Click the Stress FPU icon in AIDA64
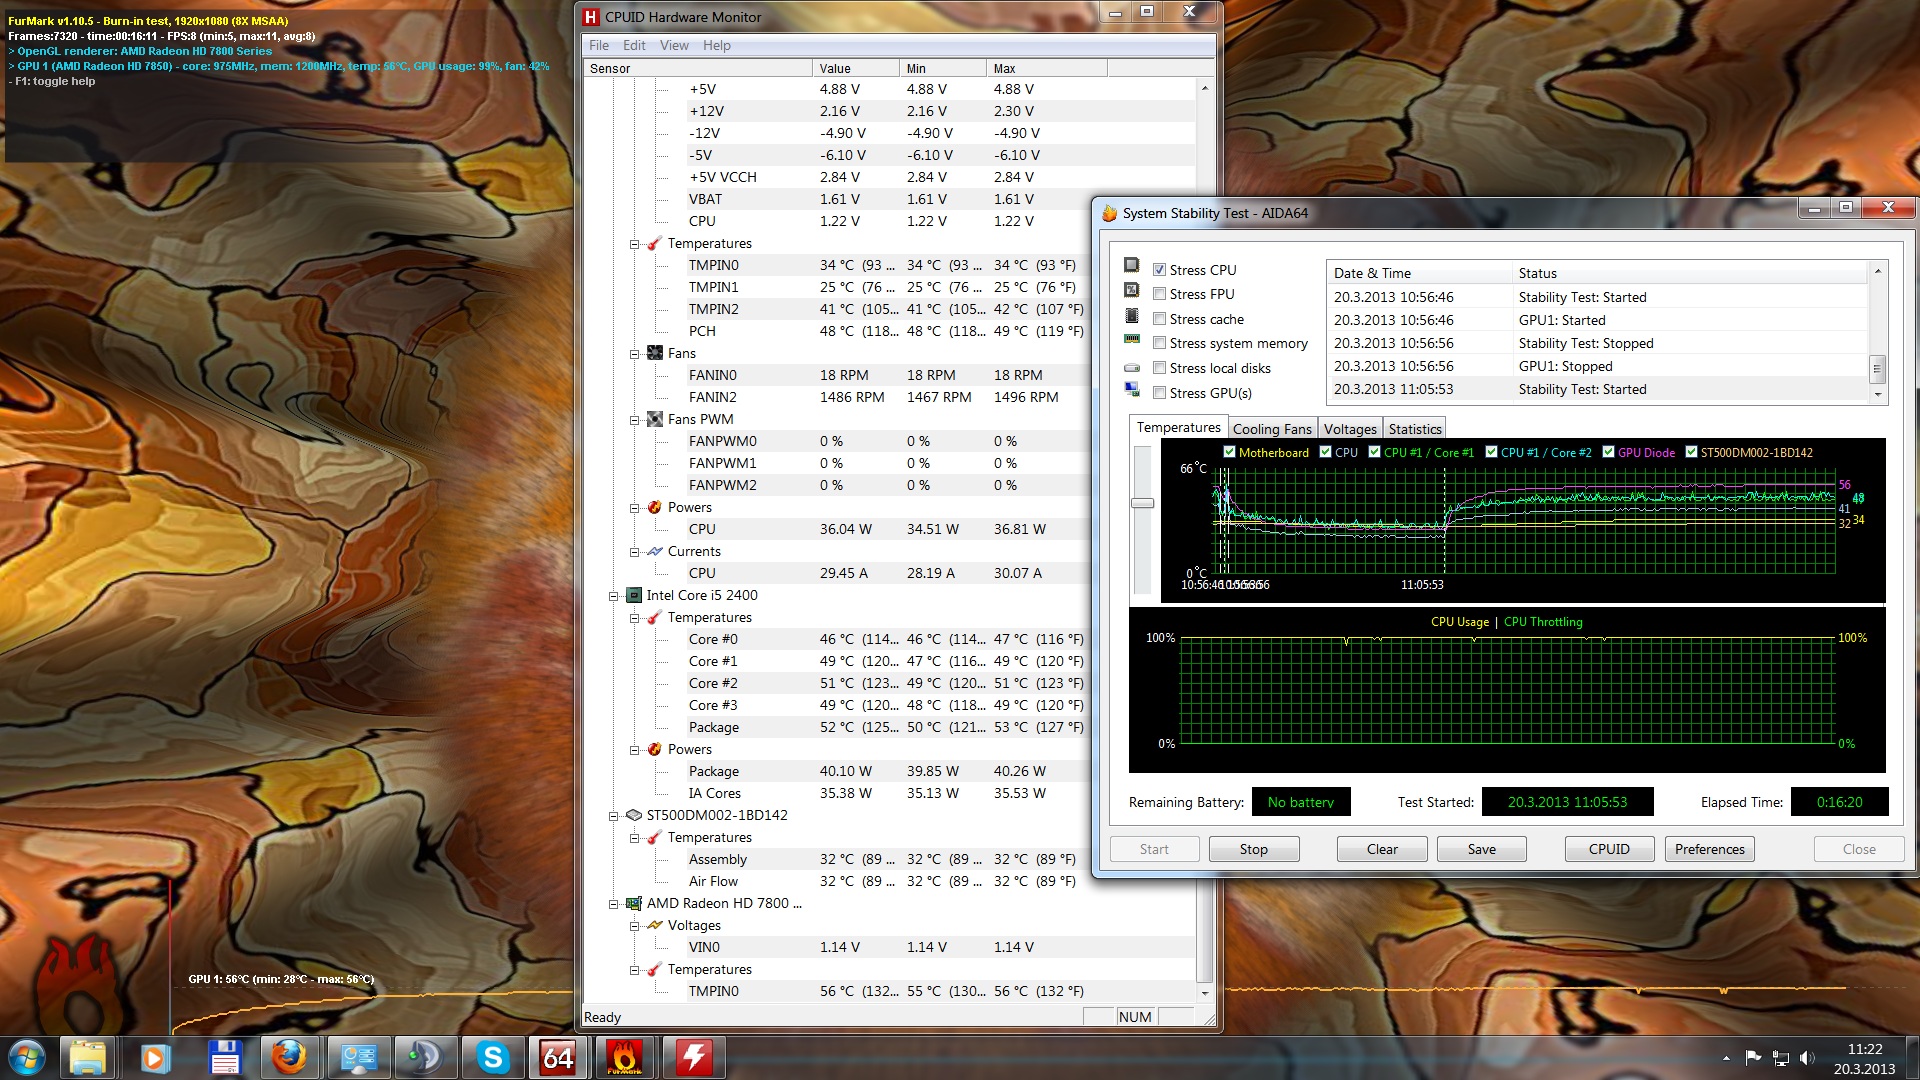1920x1080 pixels. 1132,290
